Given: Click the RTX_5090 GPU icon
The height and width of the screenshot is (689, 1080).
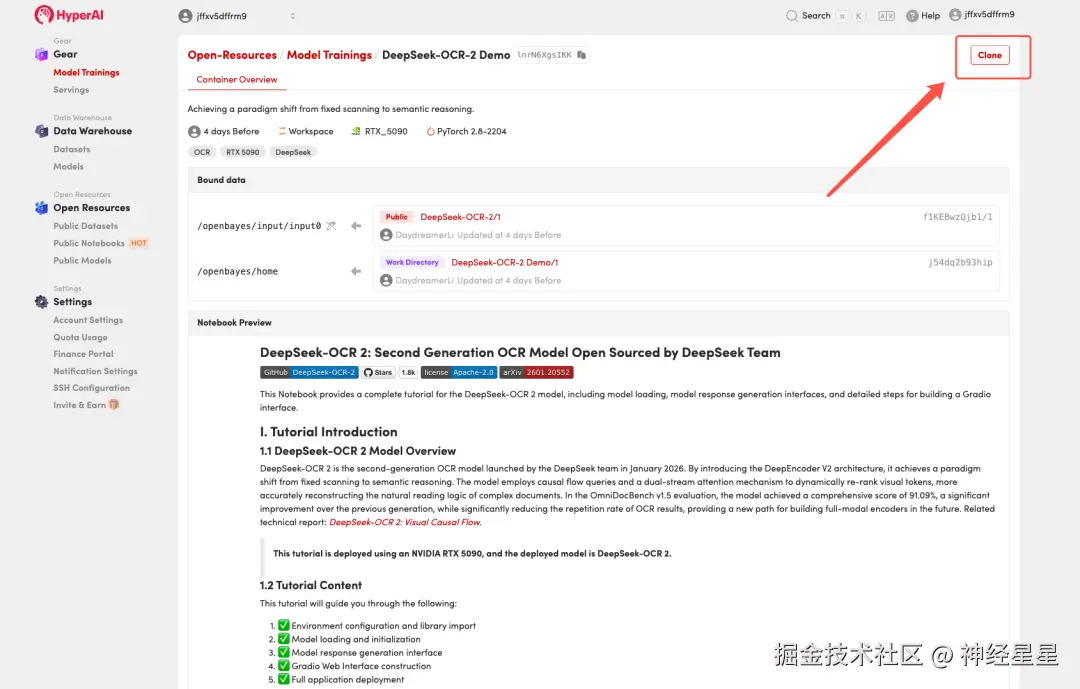Looking at the screenshot, I should (x=356, y=131).
